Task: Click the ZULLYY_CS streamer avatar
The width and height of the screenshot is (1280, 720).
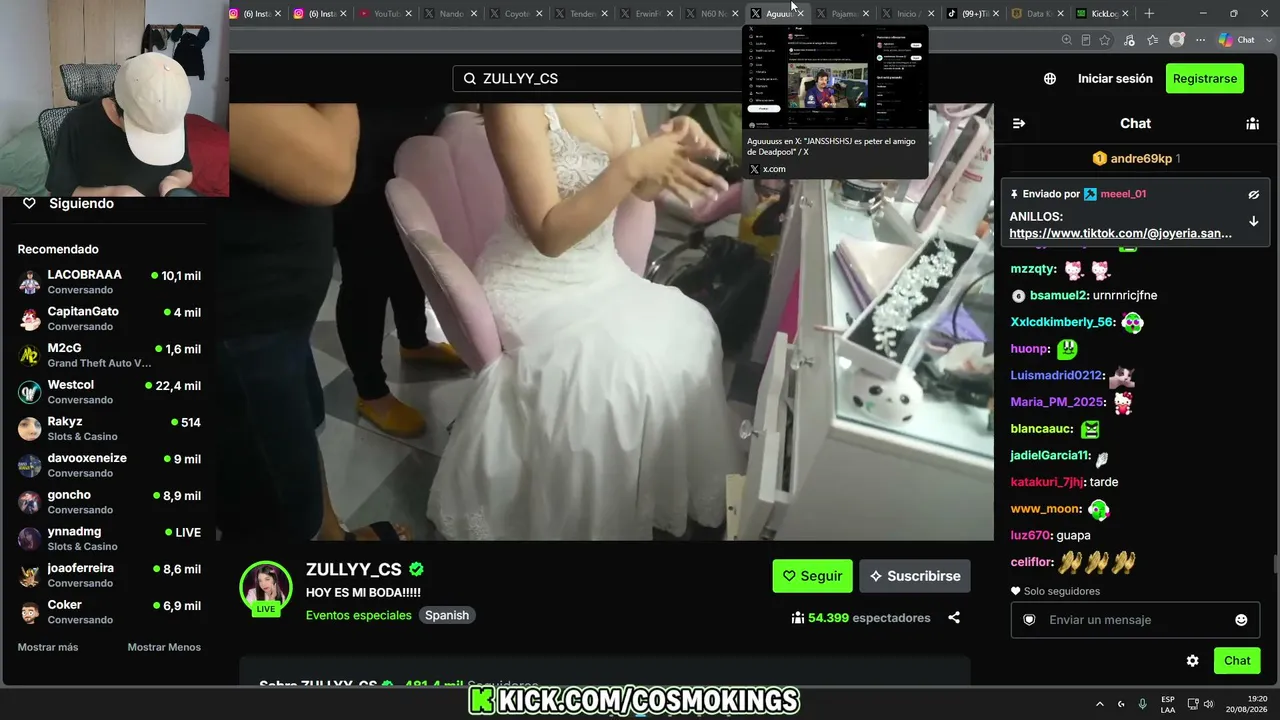Action: (x=266, y=587)
